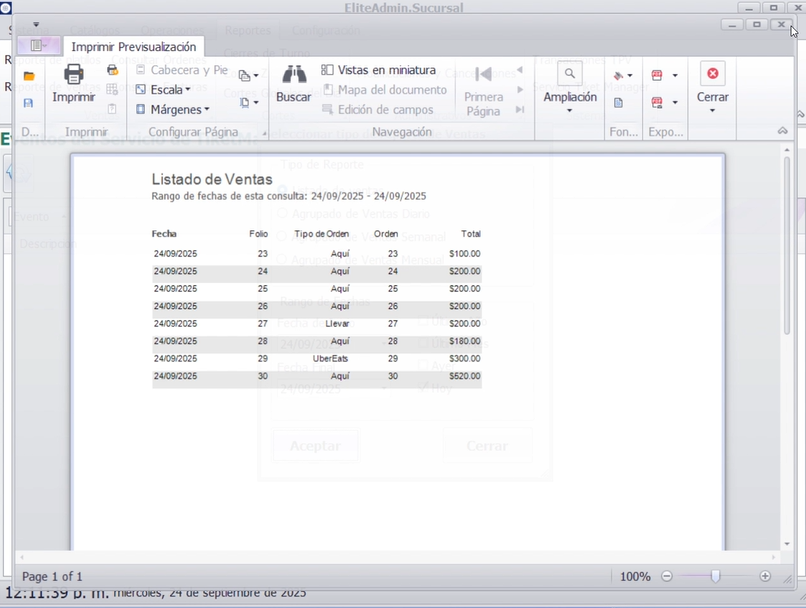This screenshot has height=608, width=806.
Task: Collapse the ribbon with the chevron arrow
Action: click(x=781, y=132)
